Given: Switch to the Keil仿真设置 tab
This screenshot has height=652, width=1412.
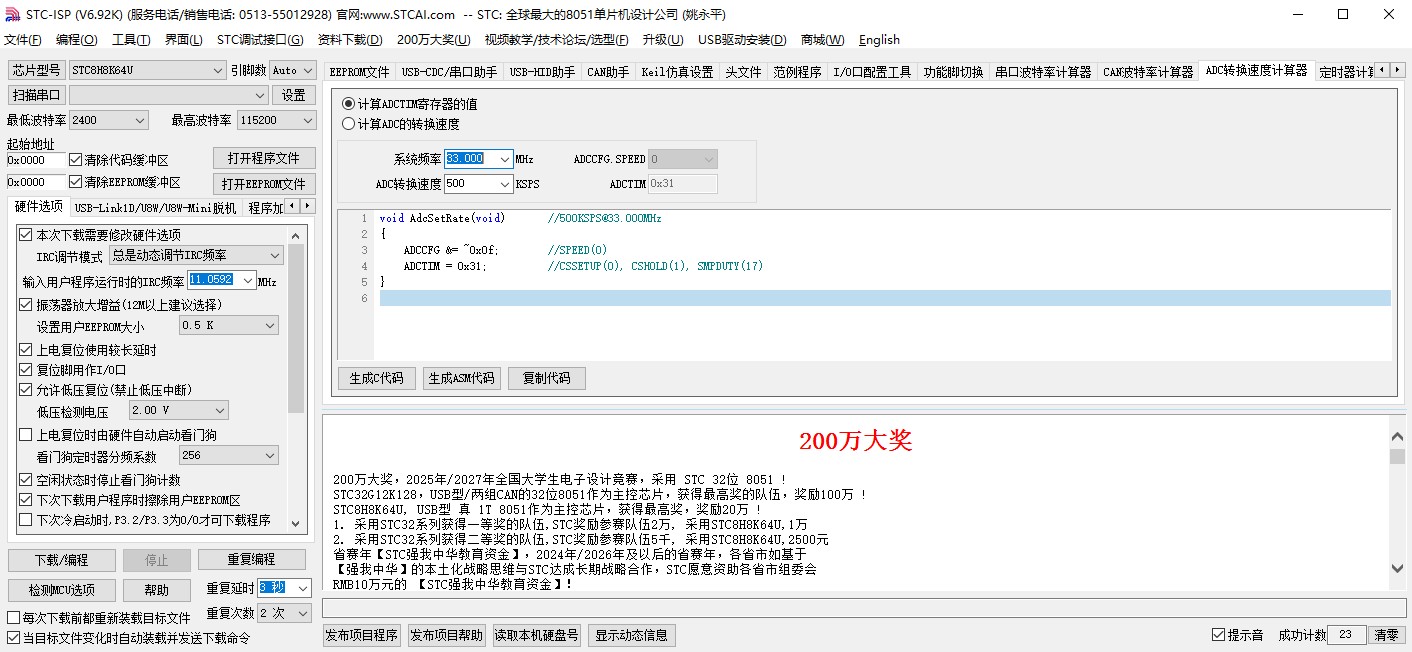Looking at the screenshot, I should [x=677, y=72].
